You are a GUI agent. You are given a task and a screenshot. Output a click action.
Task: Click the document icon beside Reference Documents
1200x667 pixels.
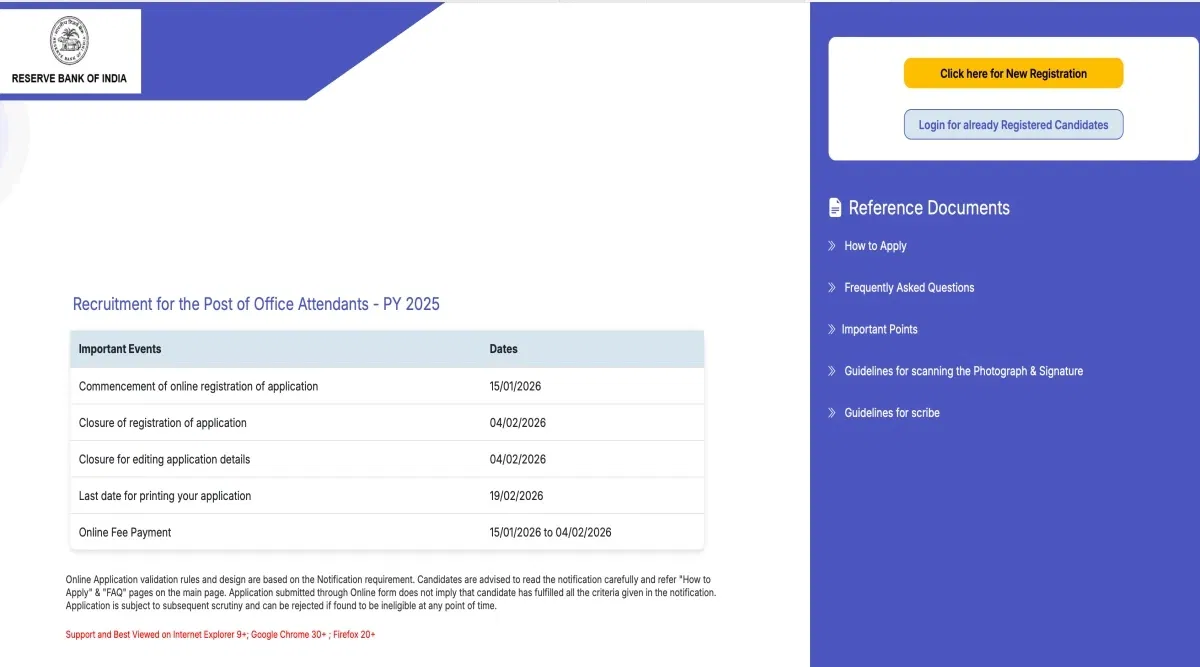click(835, 207)
